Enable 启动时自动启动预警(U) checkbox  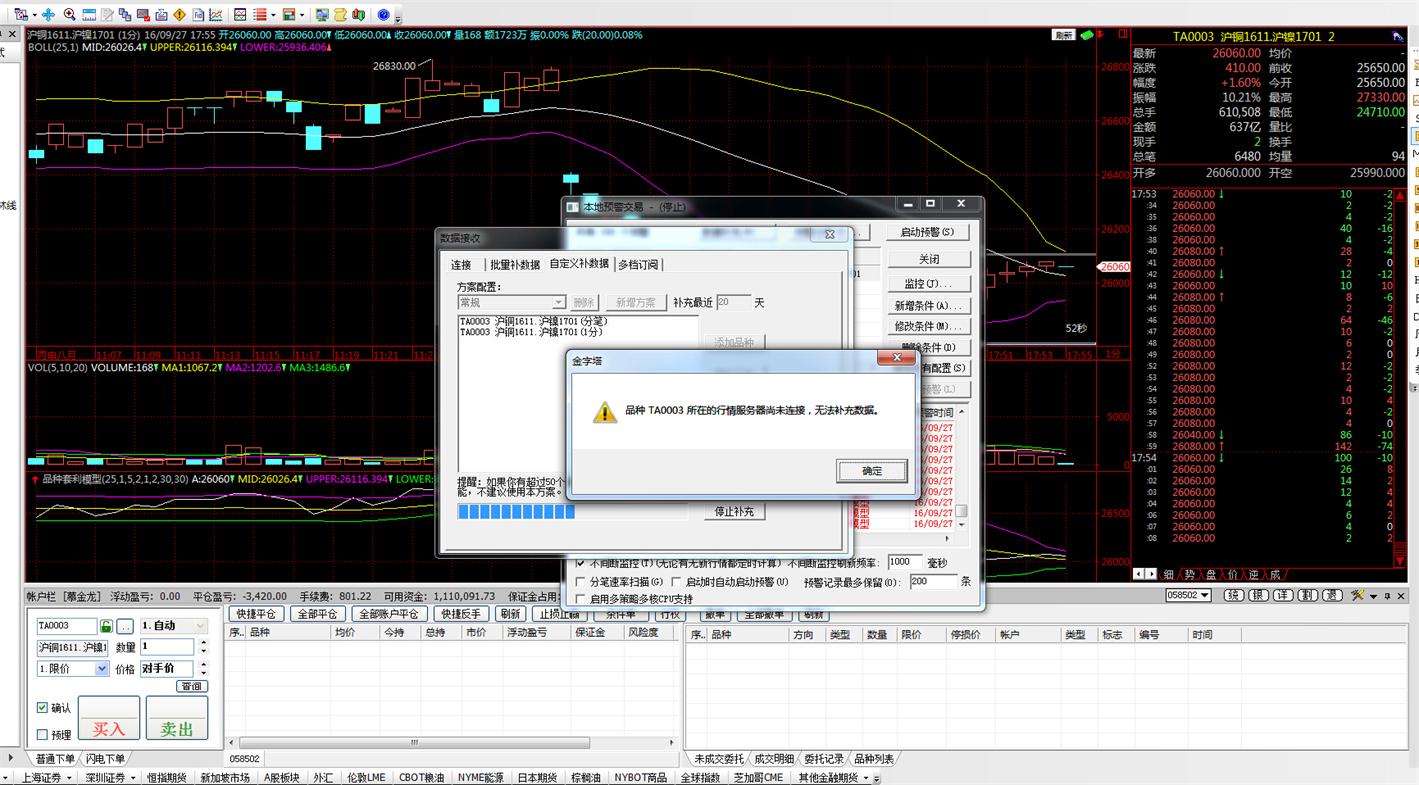click(x=677, y=581)
